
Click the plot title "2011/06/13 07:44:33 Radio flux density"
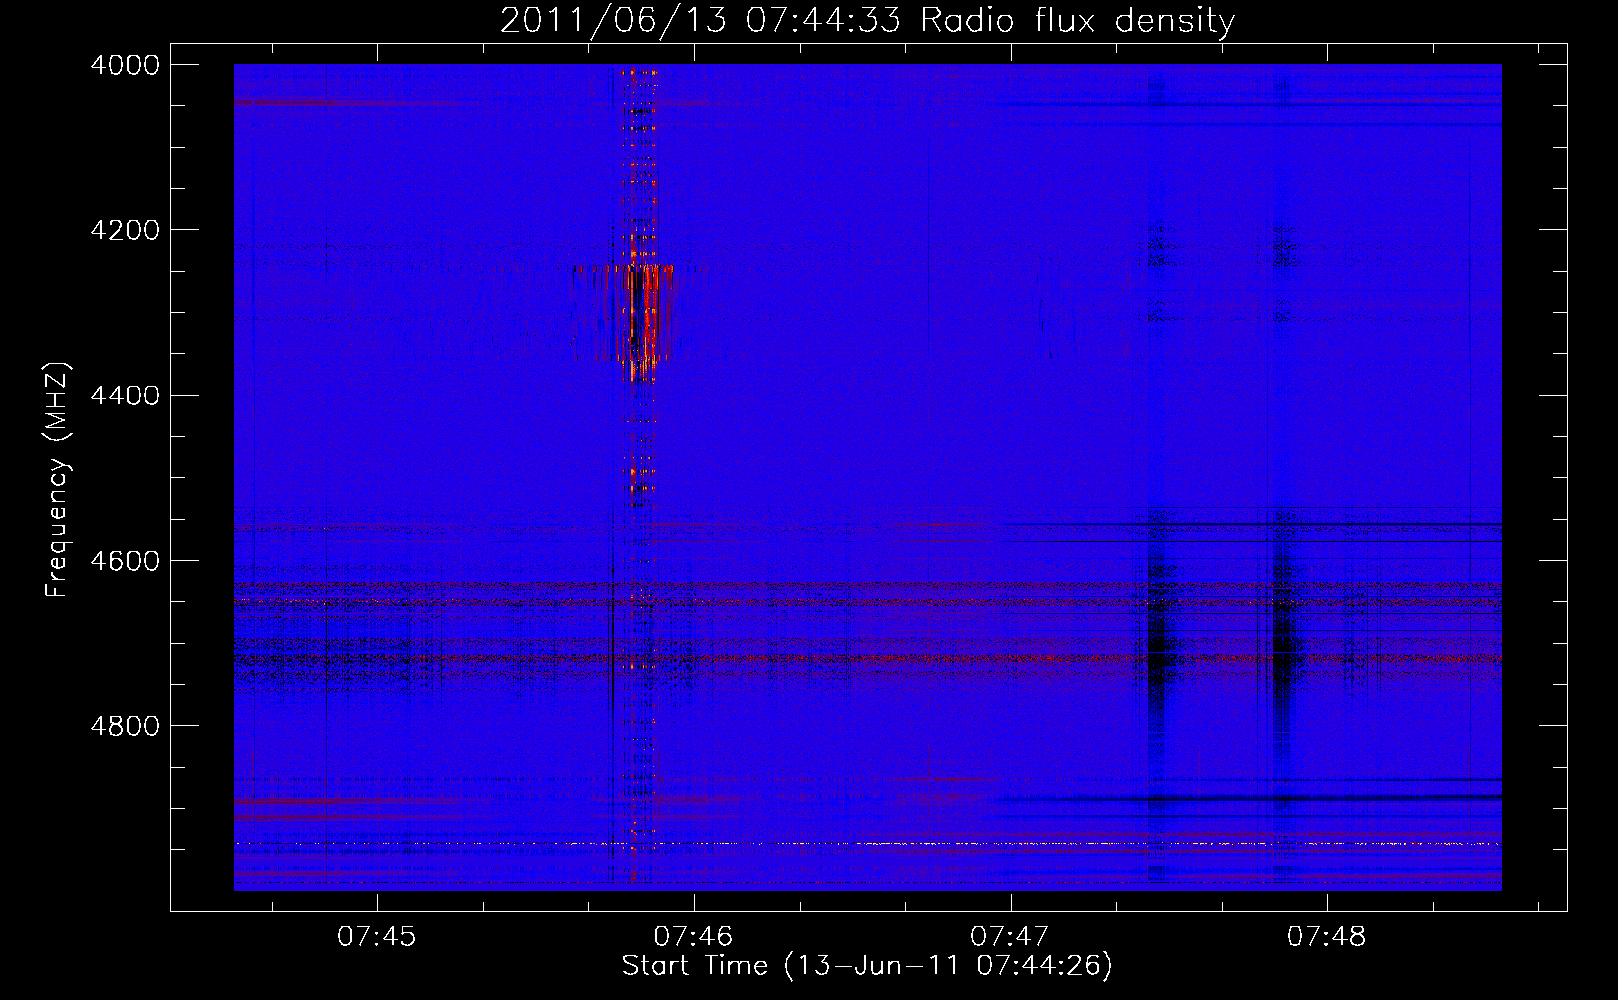click(x=867, y=20)
